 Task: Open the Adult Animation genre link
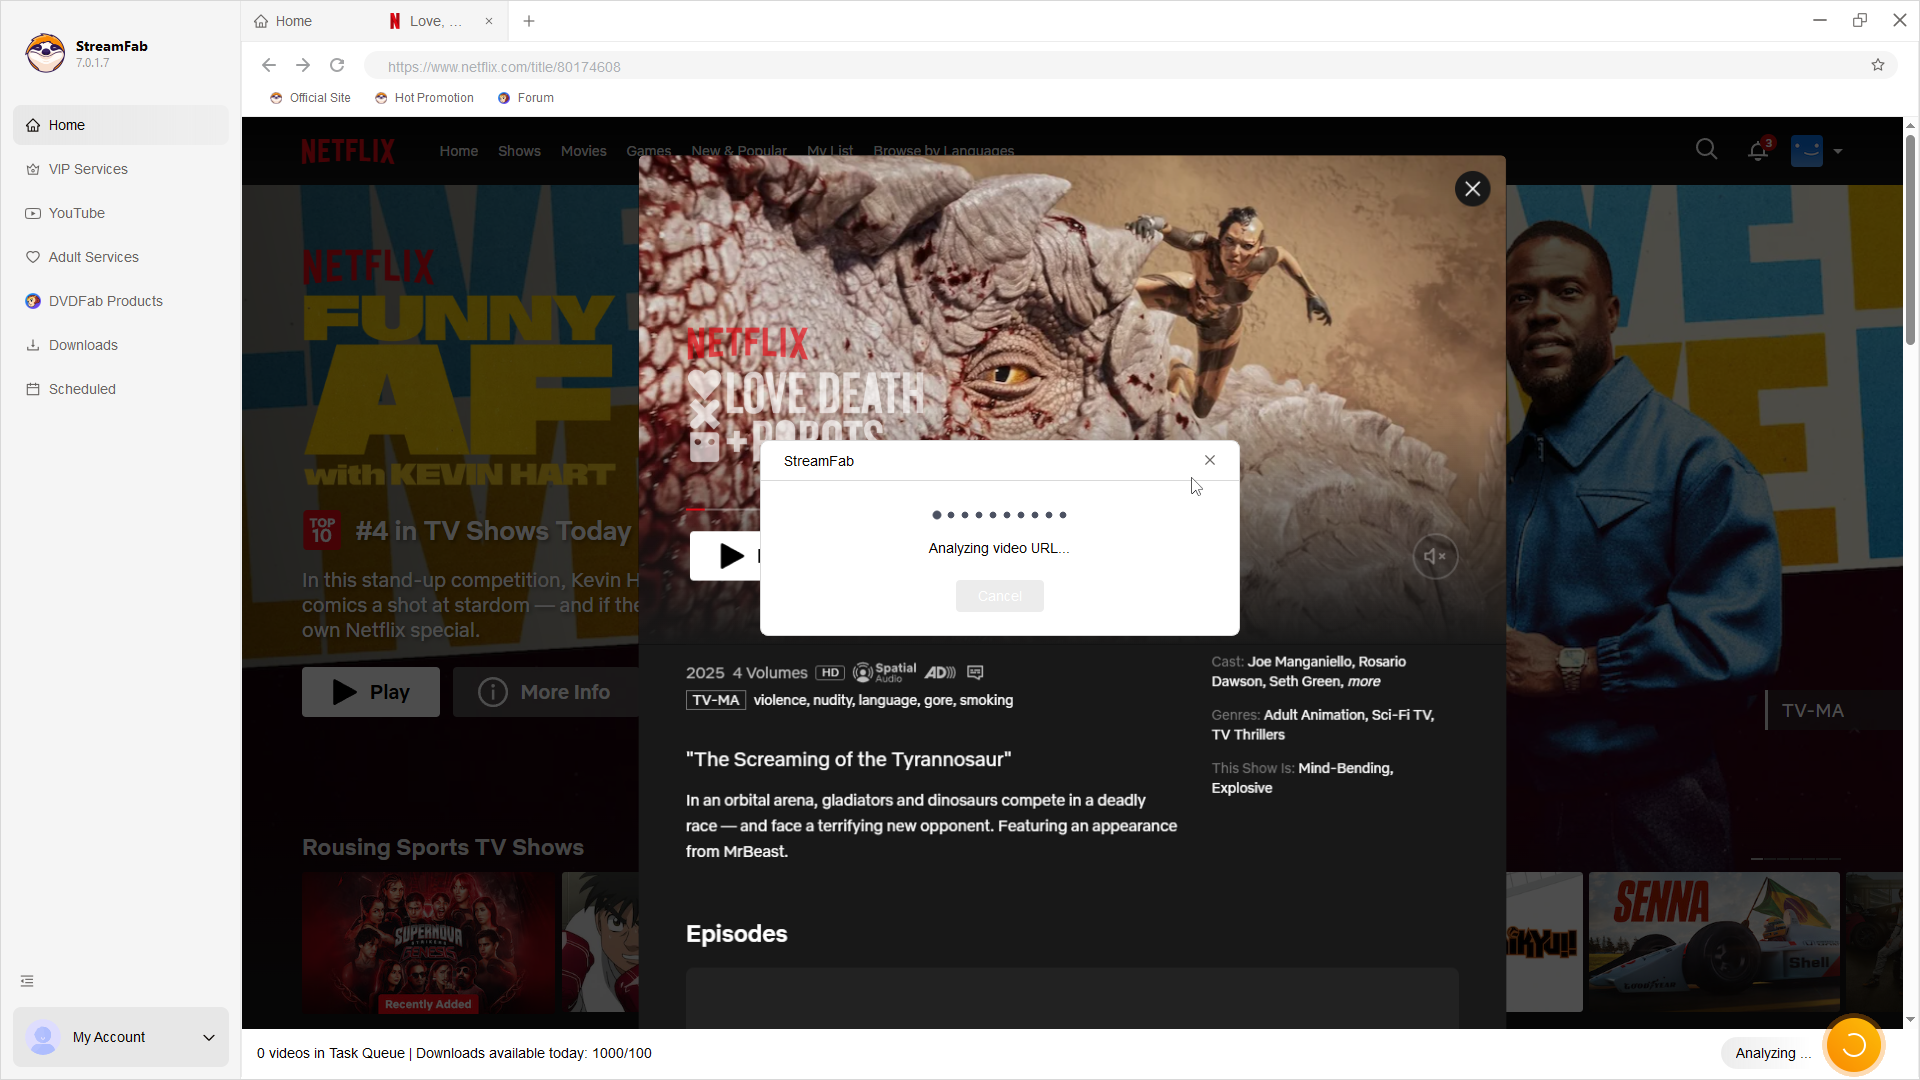point(1314,715)
